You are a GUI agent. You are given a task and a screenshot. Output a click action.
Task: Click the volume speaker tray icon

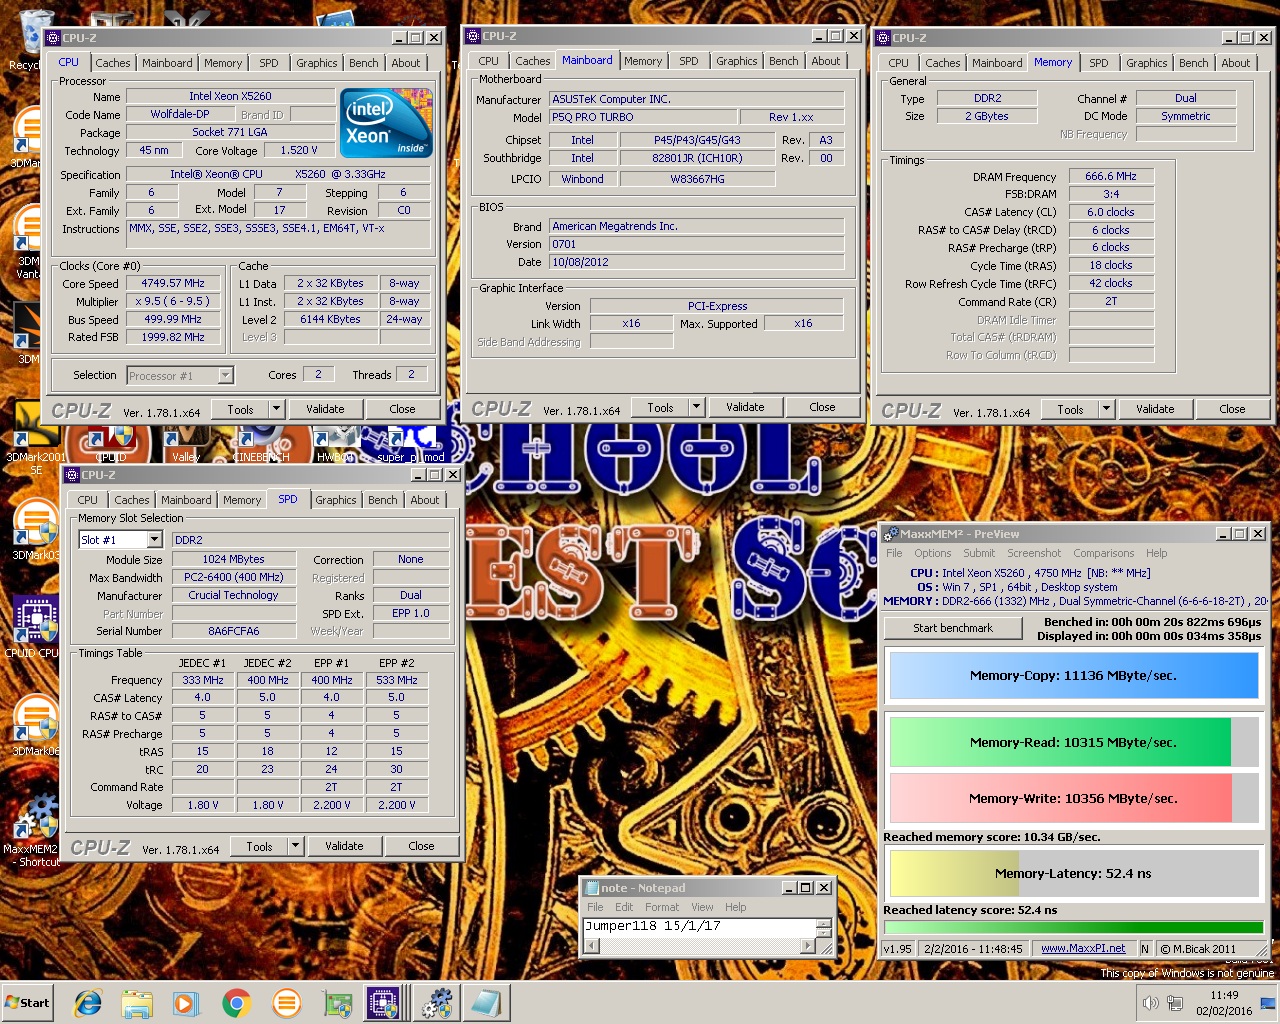click(1151, 1003)
